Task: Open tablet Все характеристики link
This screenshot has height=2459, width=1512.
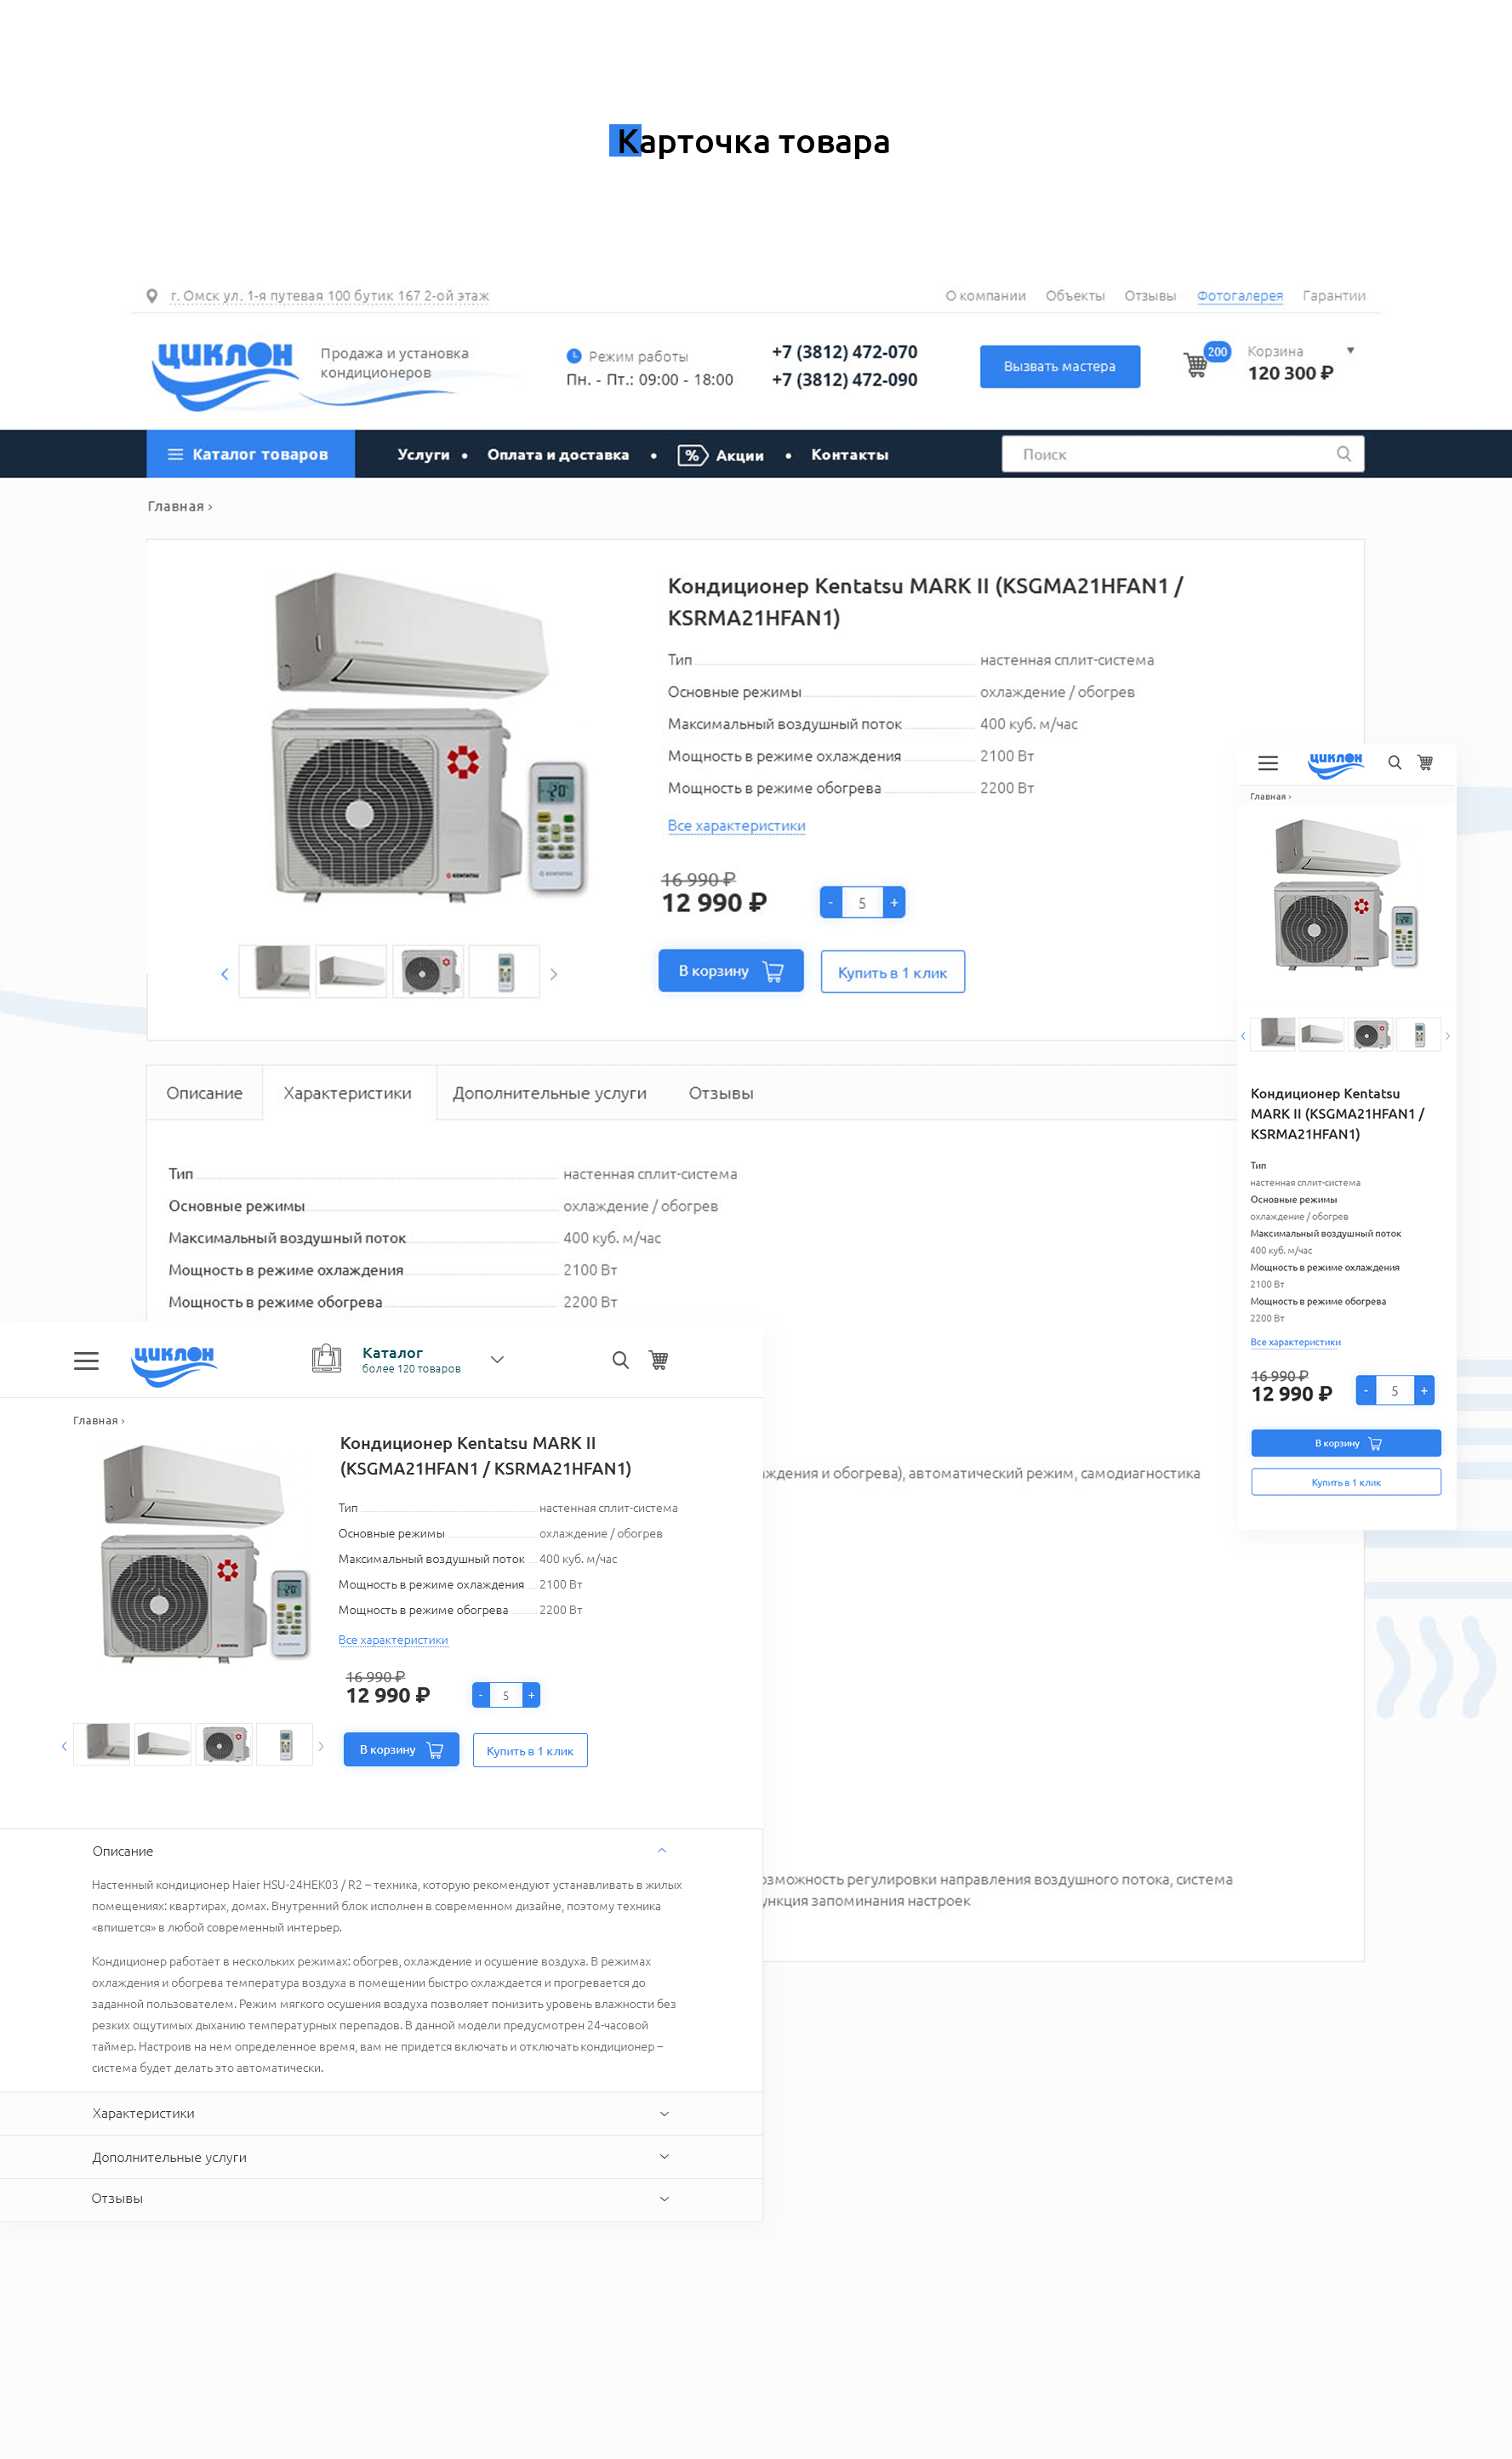Action: 393,1640
